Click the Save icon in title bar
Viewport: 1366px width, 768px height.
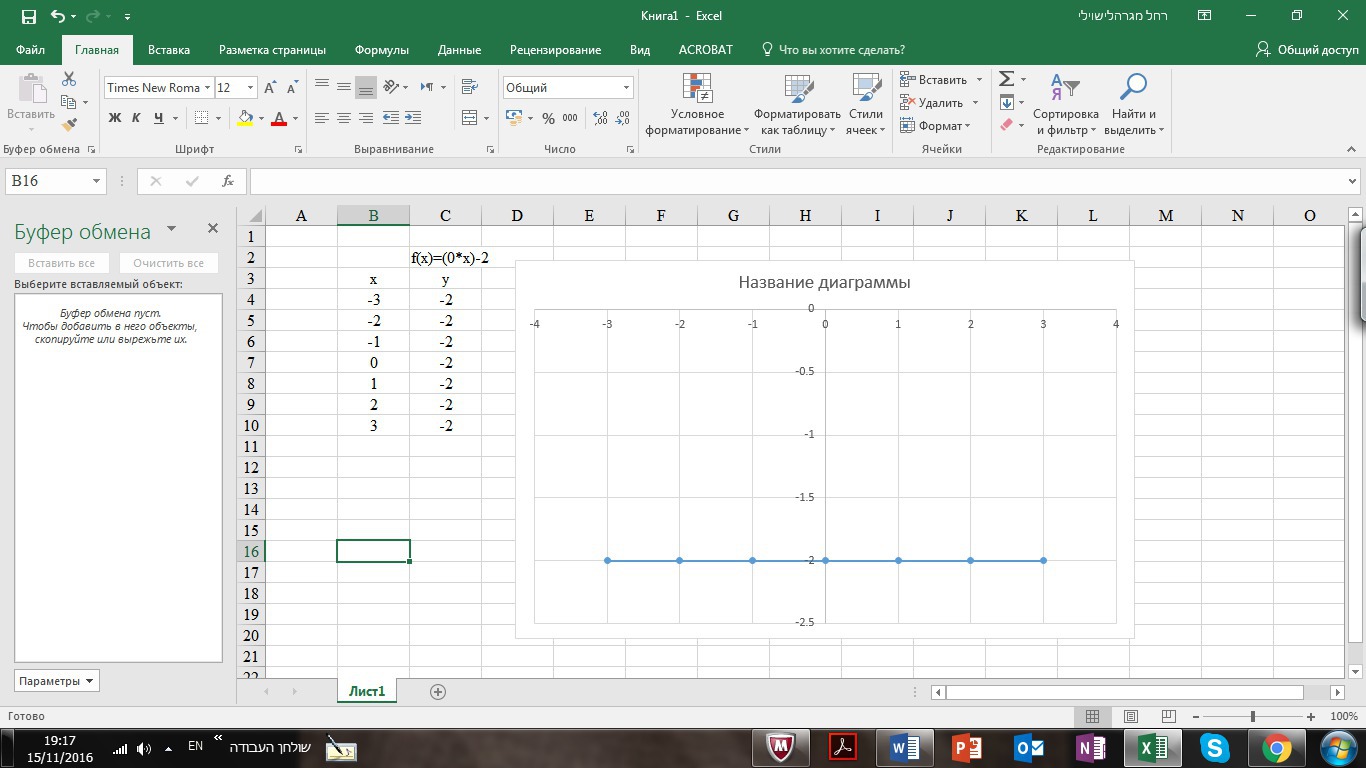[28, 16]
